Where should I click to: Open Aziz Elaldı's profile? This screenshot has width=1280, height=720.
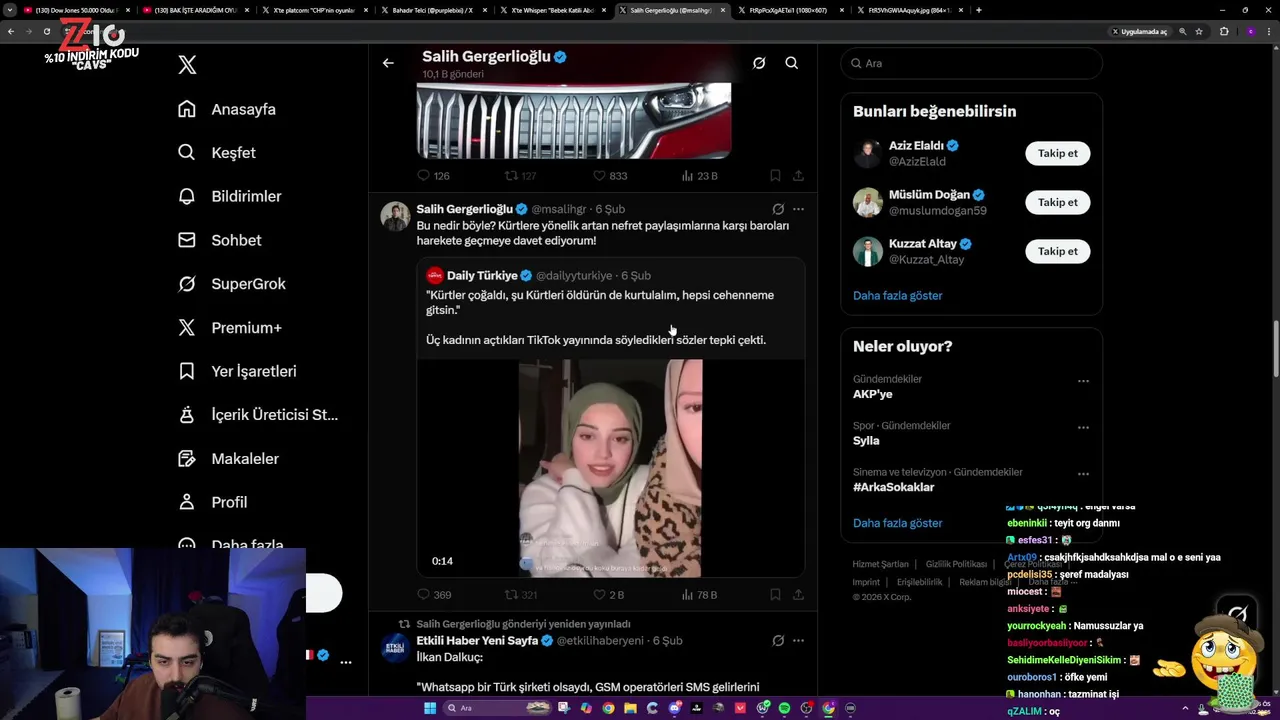[x=915, y=146]
